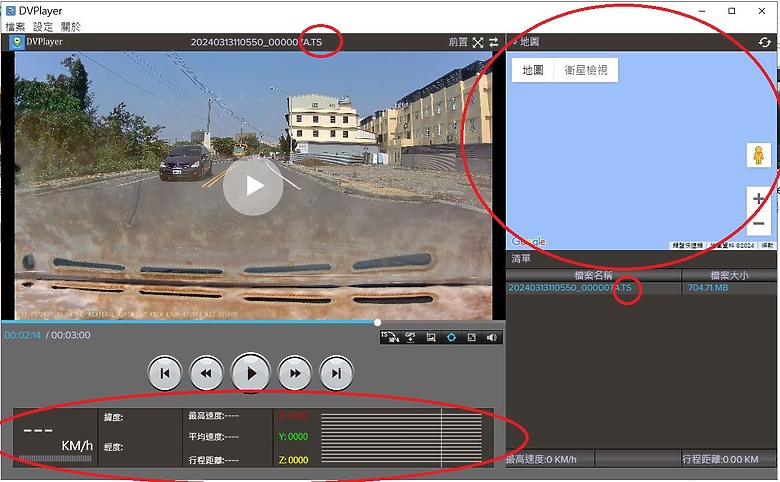Toggle the blue circular loop icon
This screenshot has height=482, width=780.
[x=451, y=337]
